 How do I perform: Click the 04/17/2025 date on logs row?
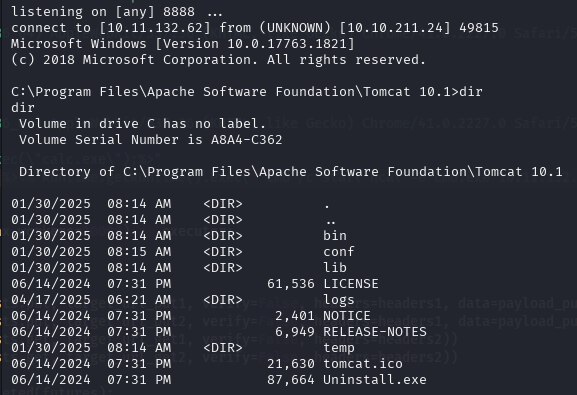point(51,300)
